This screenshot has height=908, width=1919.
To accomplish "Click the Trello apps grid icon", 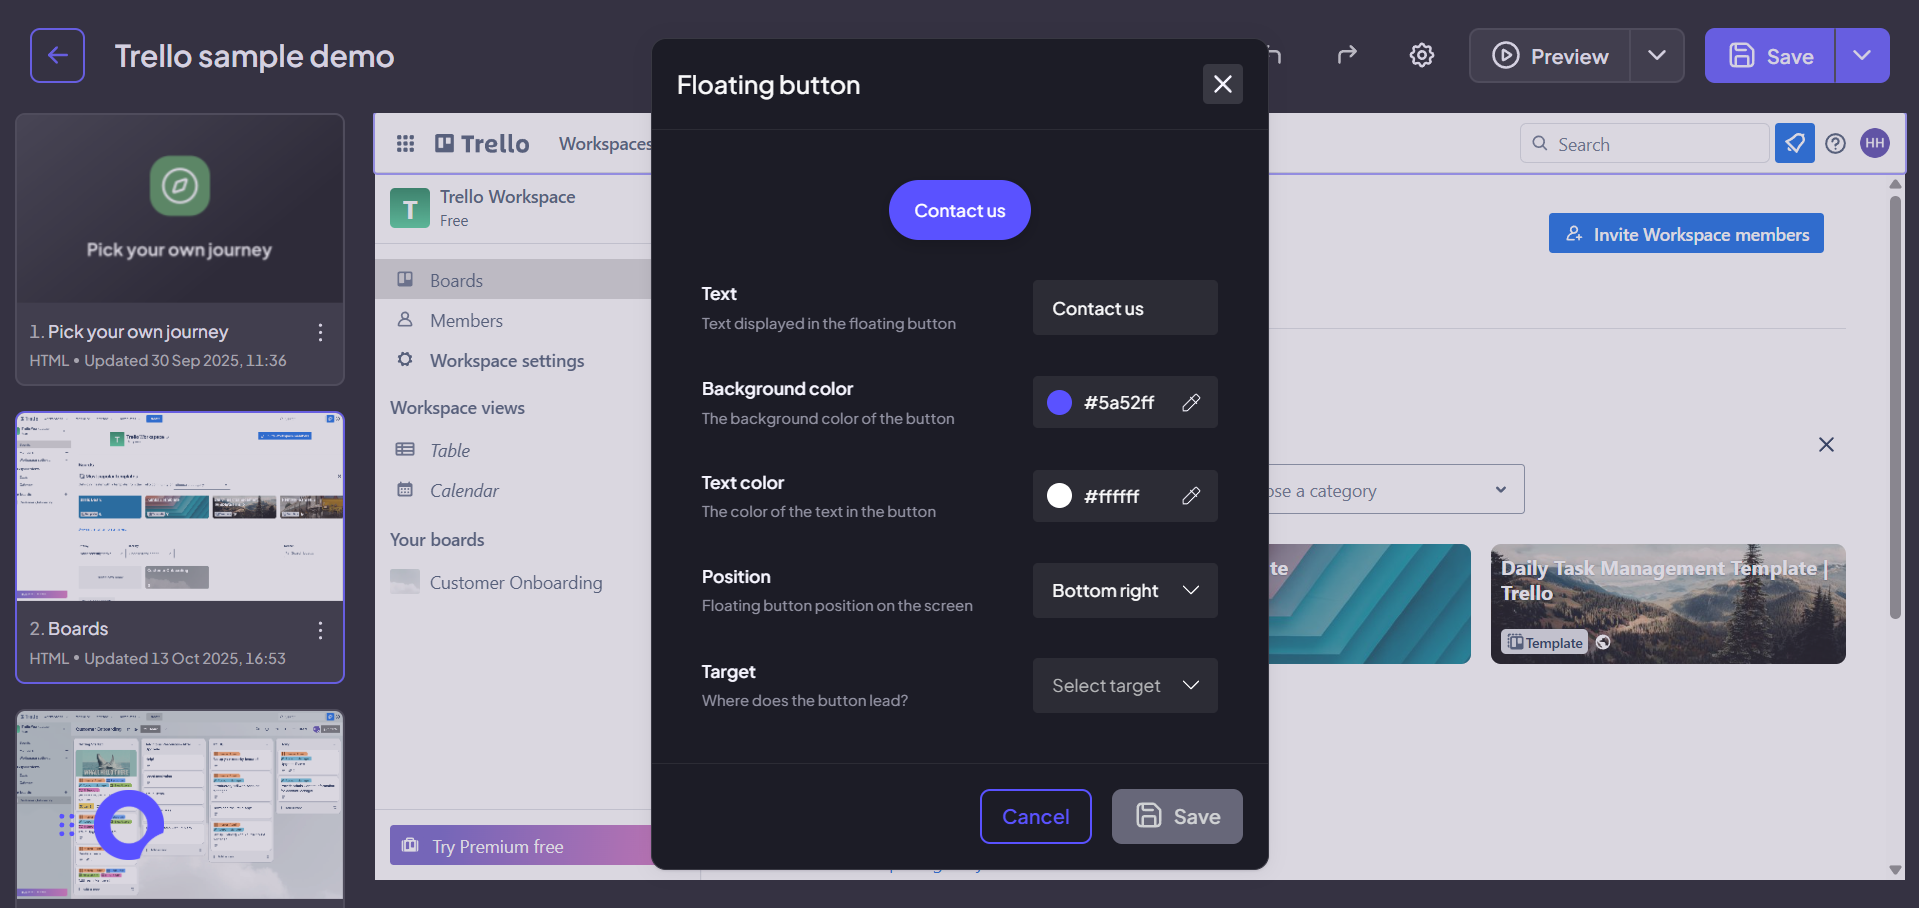I will click(x=405, y=144).
